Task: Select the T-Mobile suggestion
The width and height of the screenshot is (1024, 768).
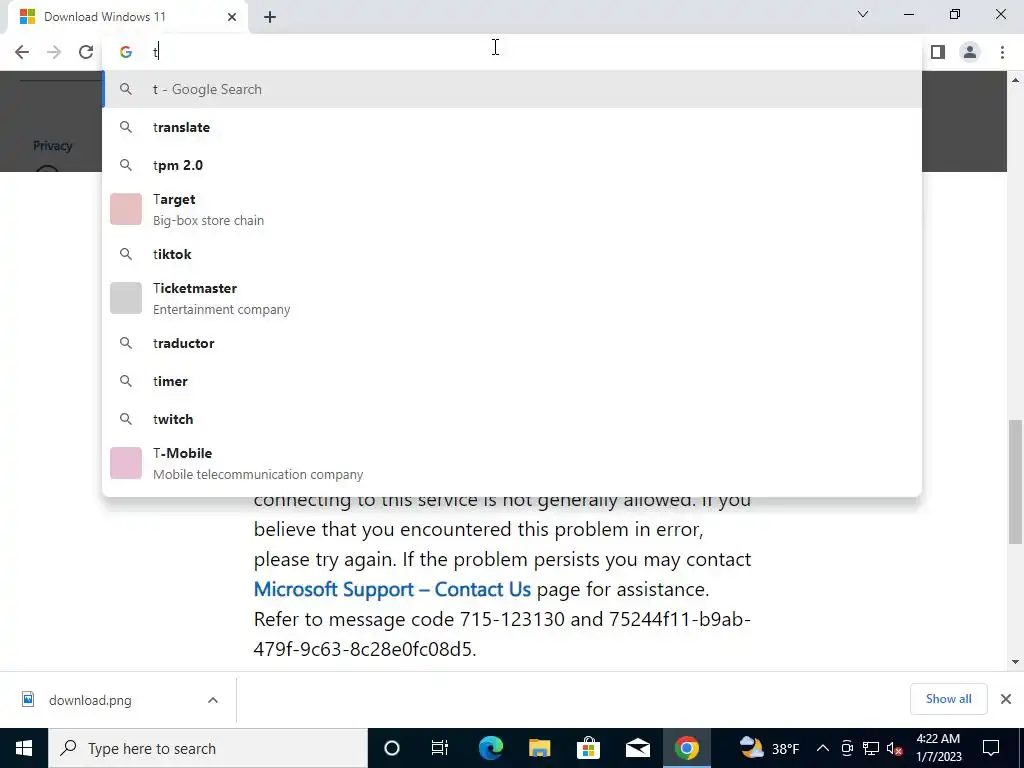Action: 512,463
